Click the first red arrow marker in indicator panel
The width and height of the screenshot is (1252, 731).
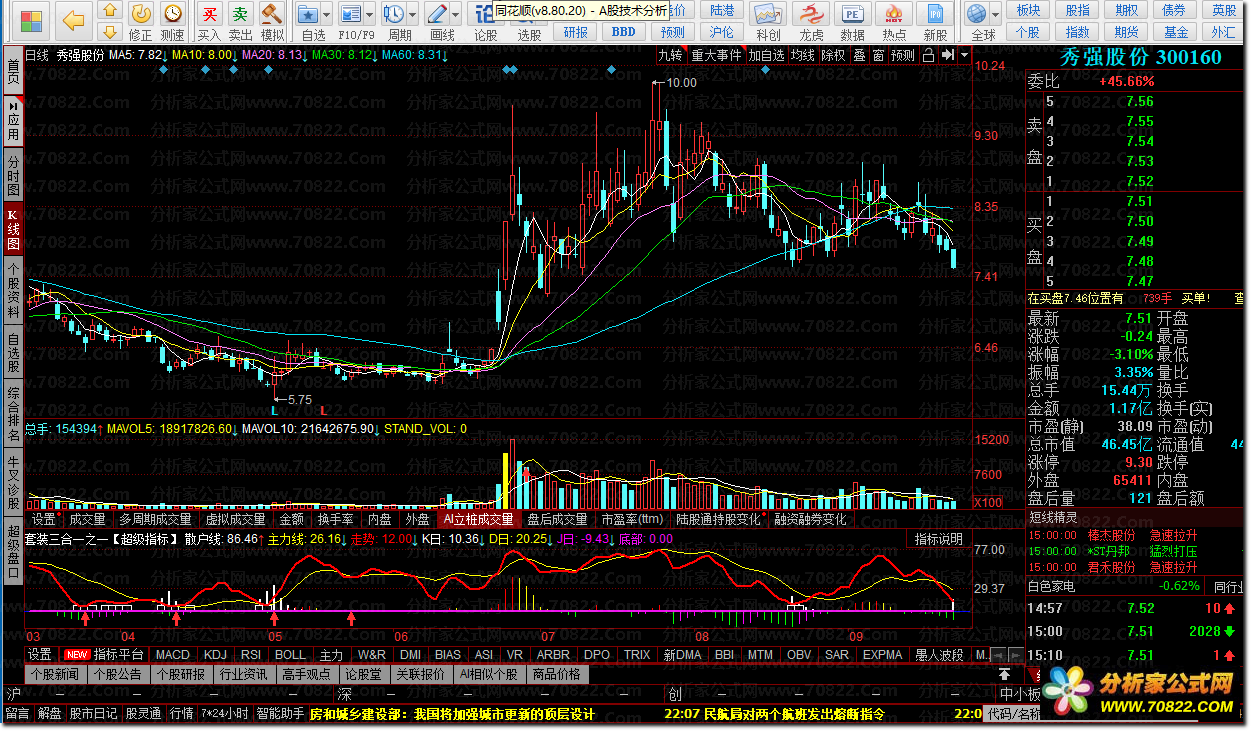[86, 619]
